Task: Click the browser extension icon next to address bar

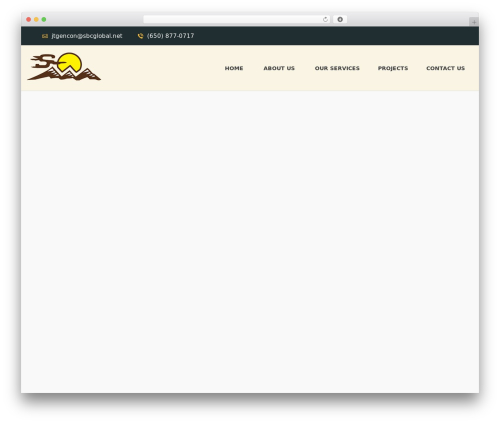Action: coord(340,20)
